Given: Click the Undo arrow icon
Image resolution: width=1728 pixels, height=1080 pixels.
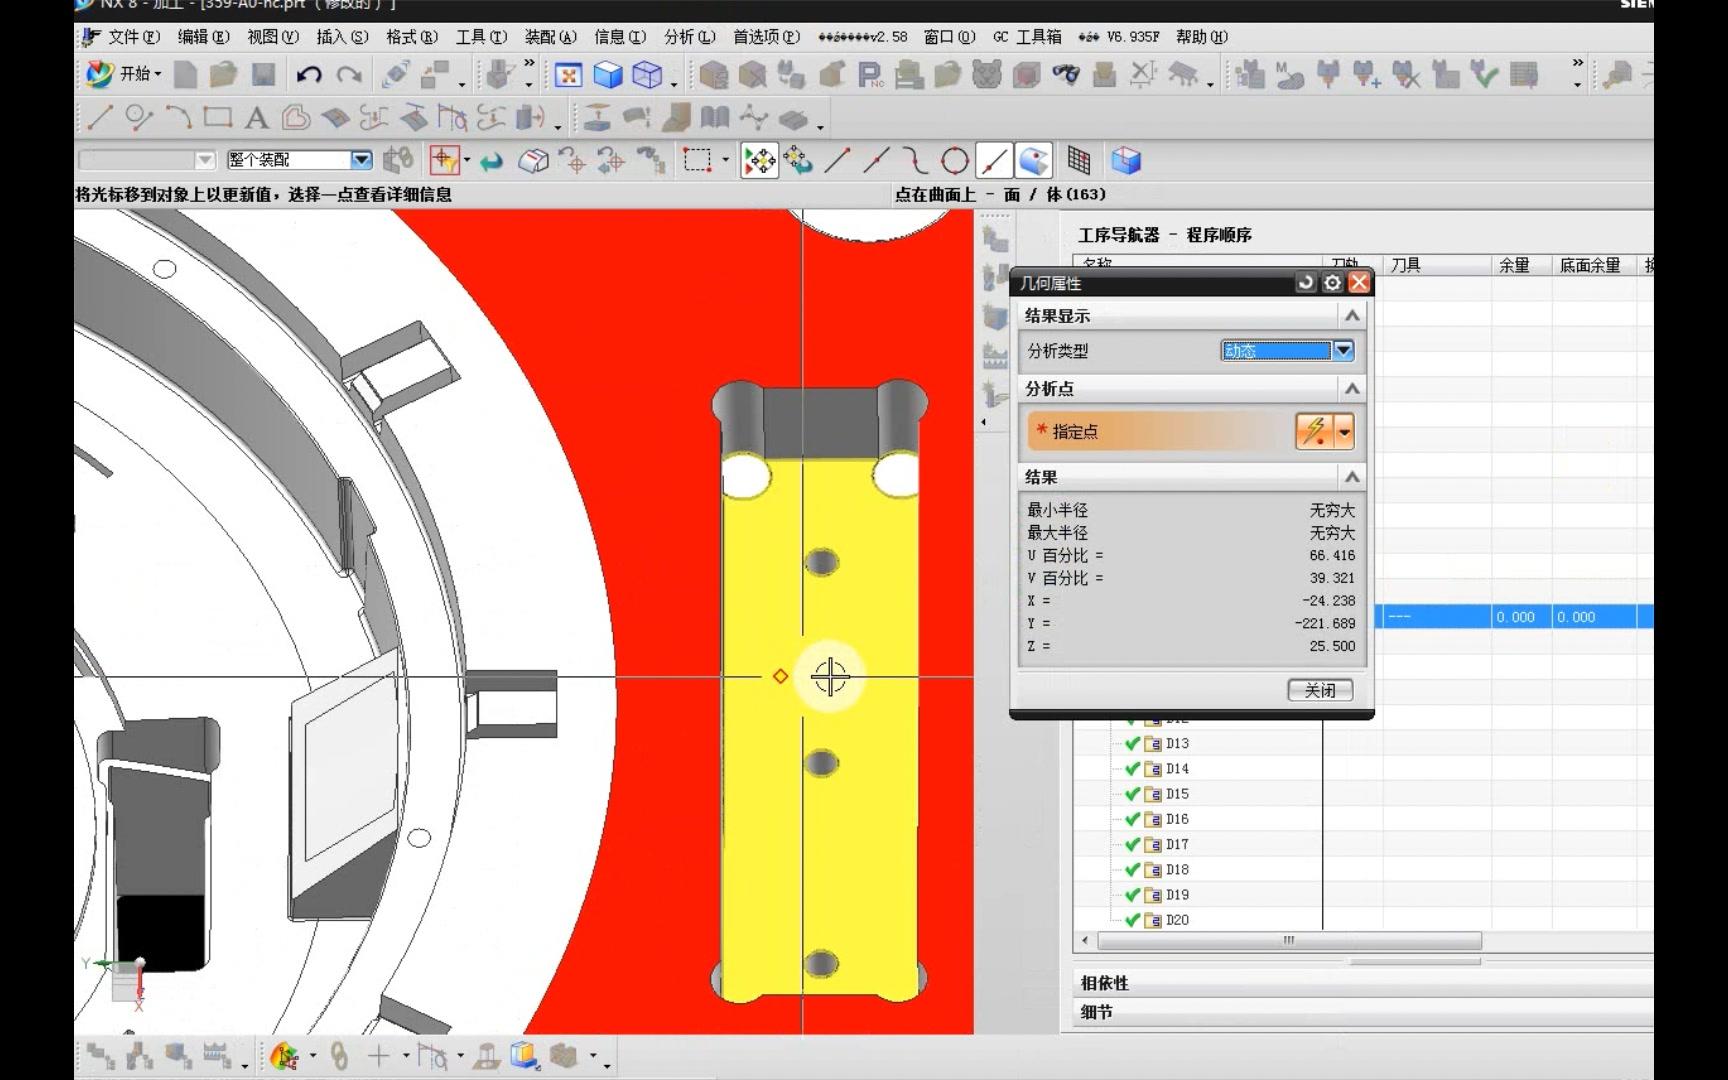Looking at the screenshot, I should pos(309,75).
